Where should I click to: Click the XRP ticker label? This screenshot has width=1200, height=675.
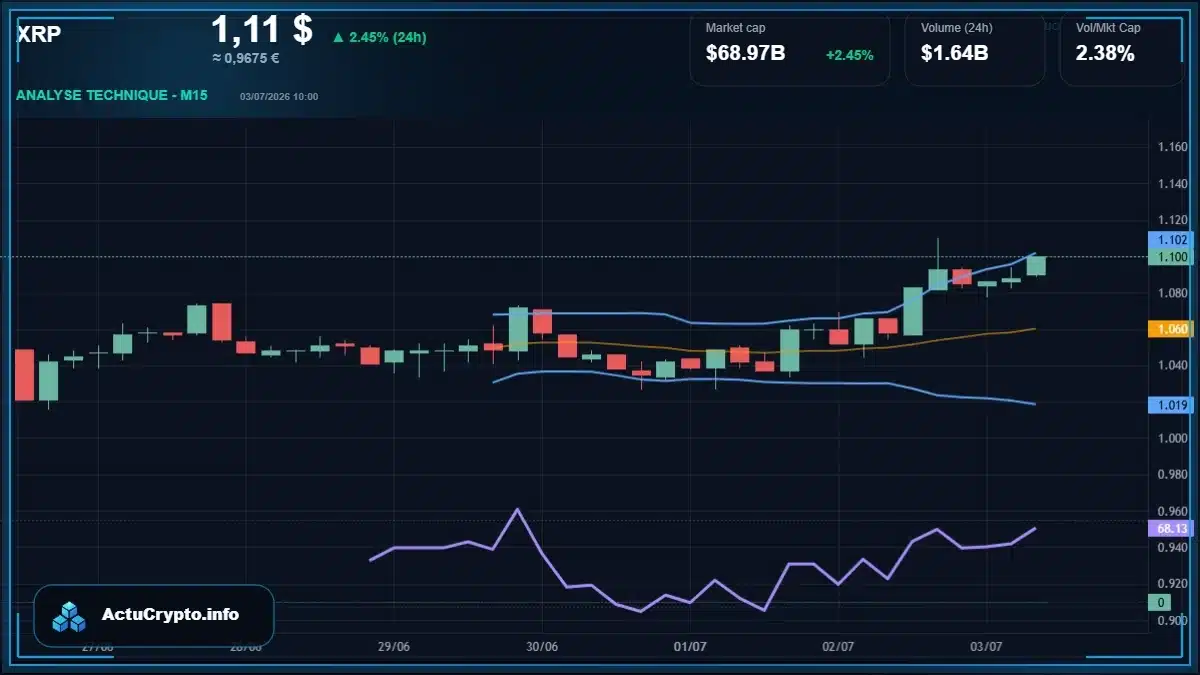pos(39,34)
